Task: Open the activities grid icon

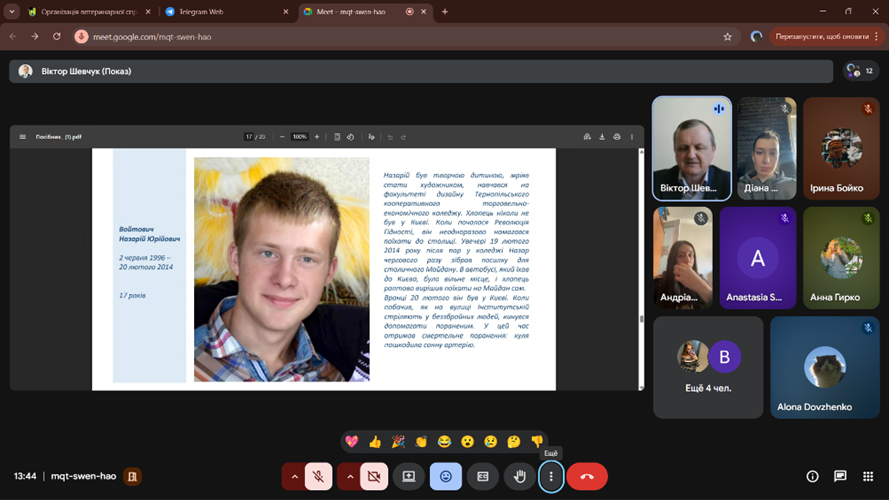Action: click(x=868, y=477)
